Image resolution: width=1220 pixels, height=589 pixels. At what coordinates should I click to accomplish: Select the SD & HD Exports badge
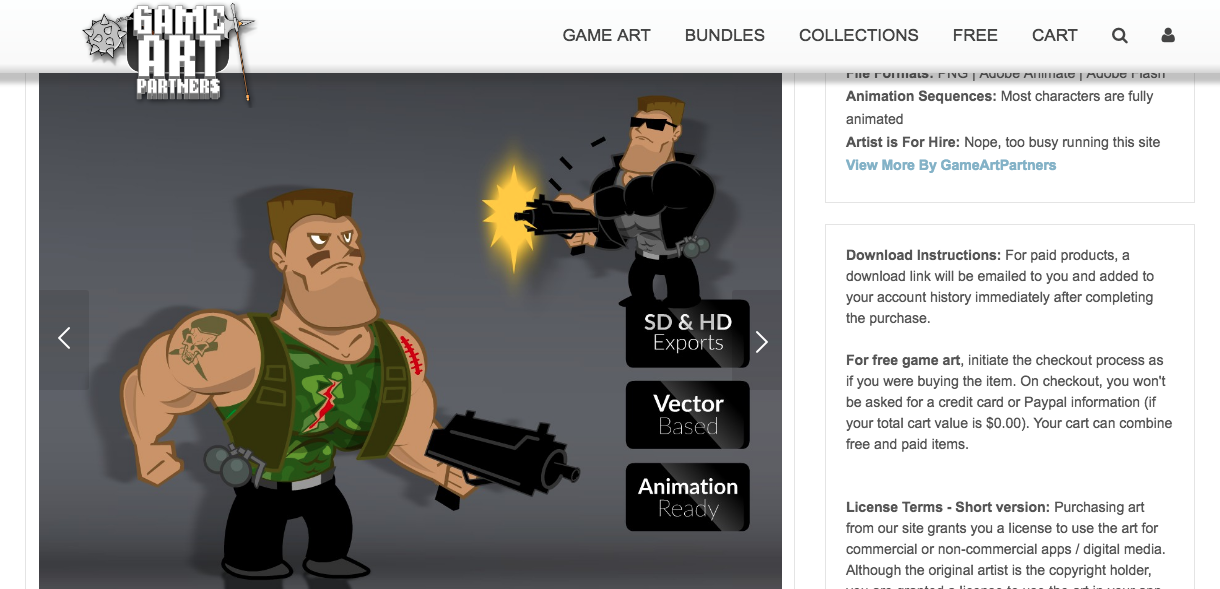point(688,333)
